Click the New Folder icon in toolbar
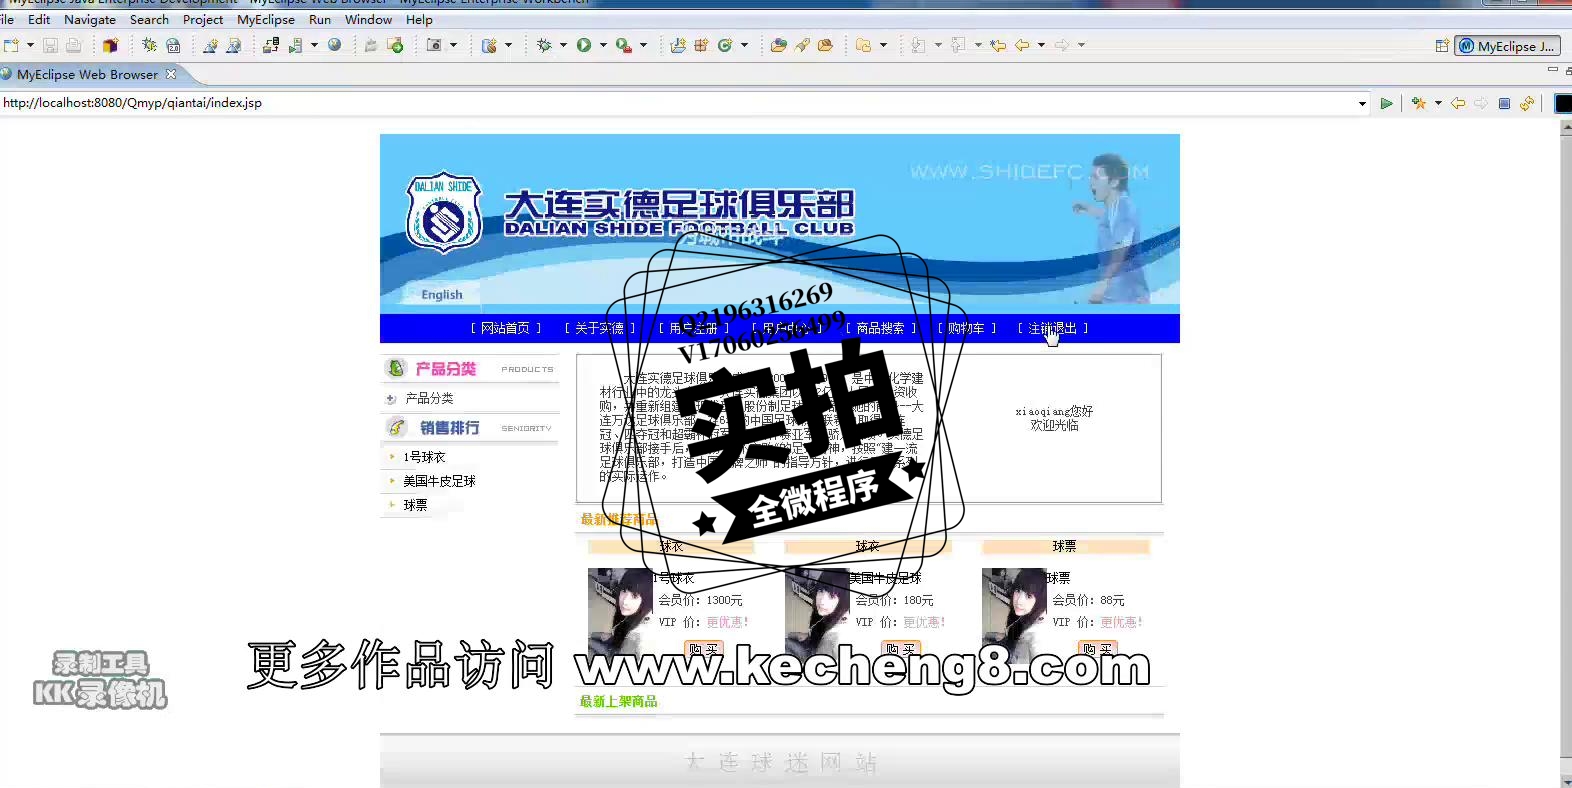The height and width of the screenshot is (788, 1572). pyautogui.click(x=864, y=45)
